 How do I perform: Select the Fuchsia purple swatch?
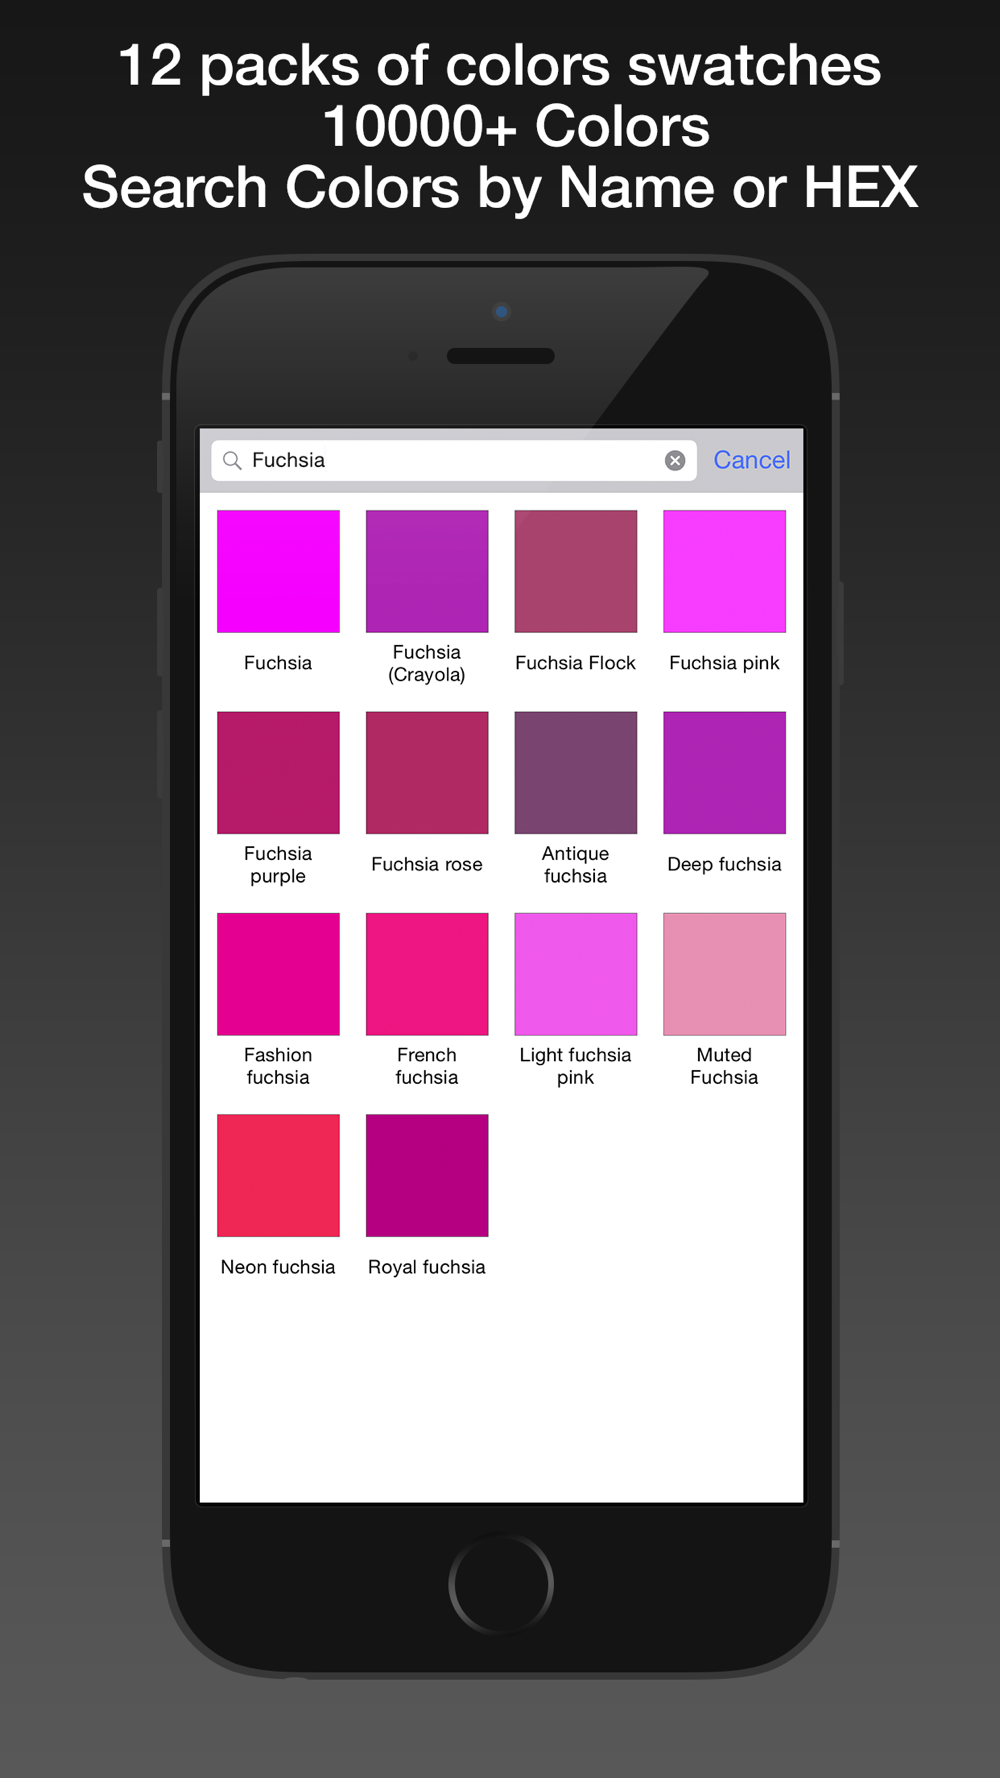tap(278, 773)
